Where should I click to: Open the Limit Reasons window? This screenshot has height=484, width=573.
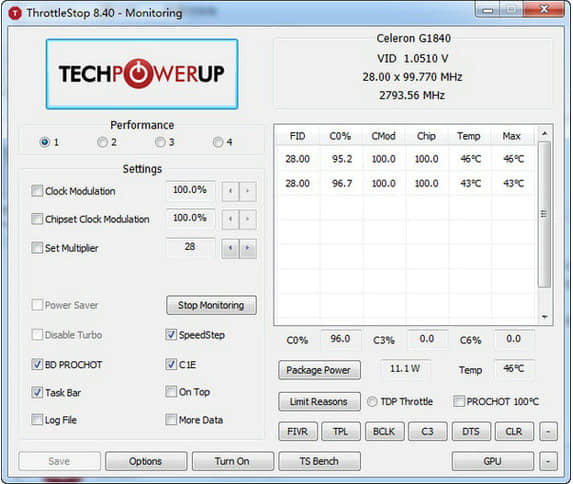pyautogui.click(x=319, y=402)
